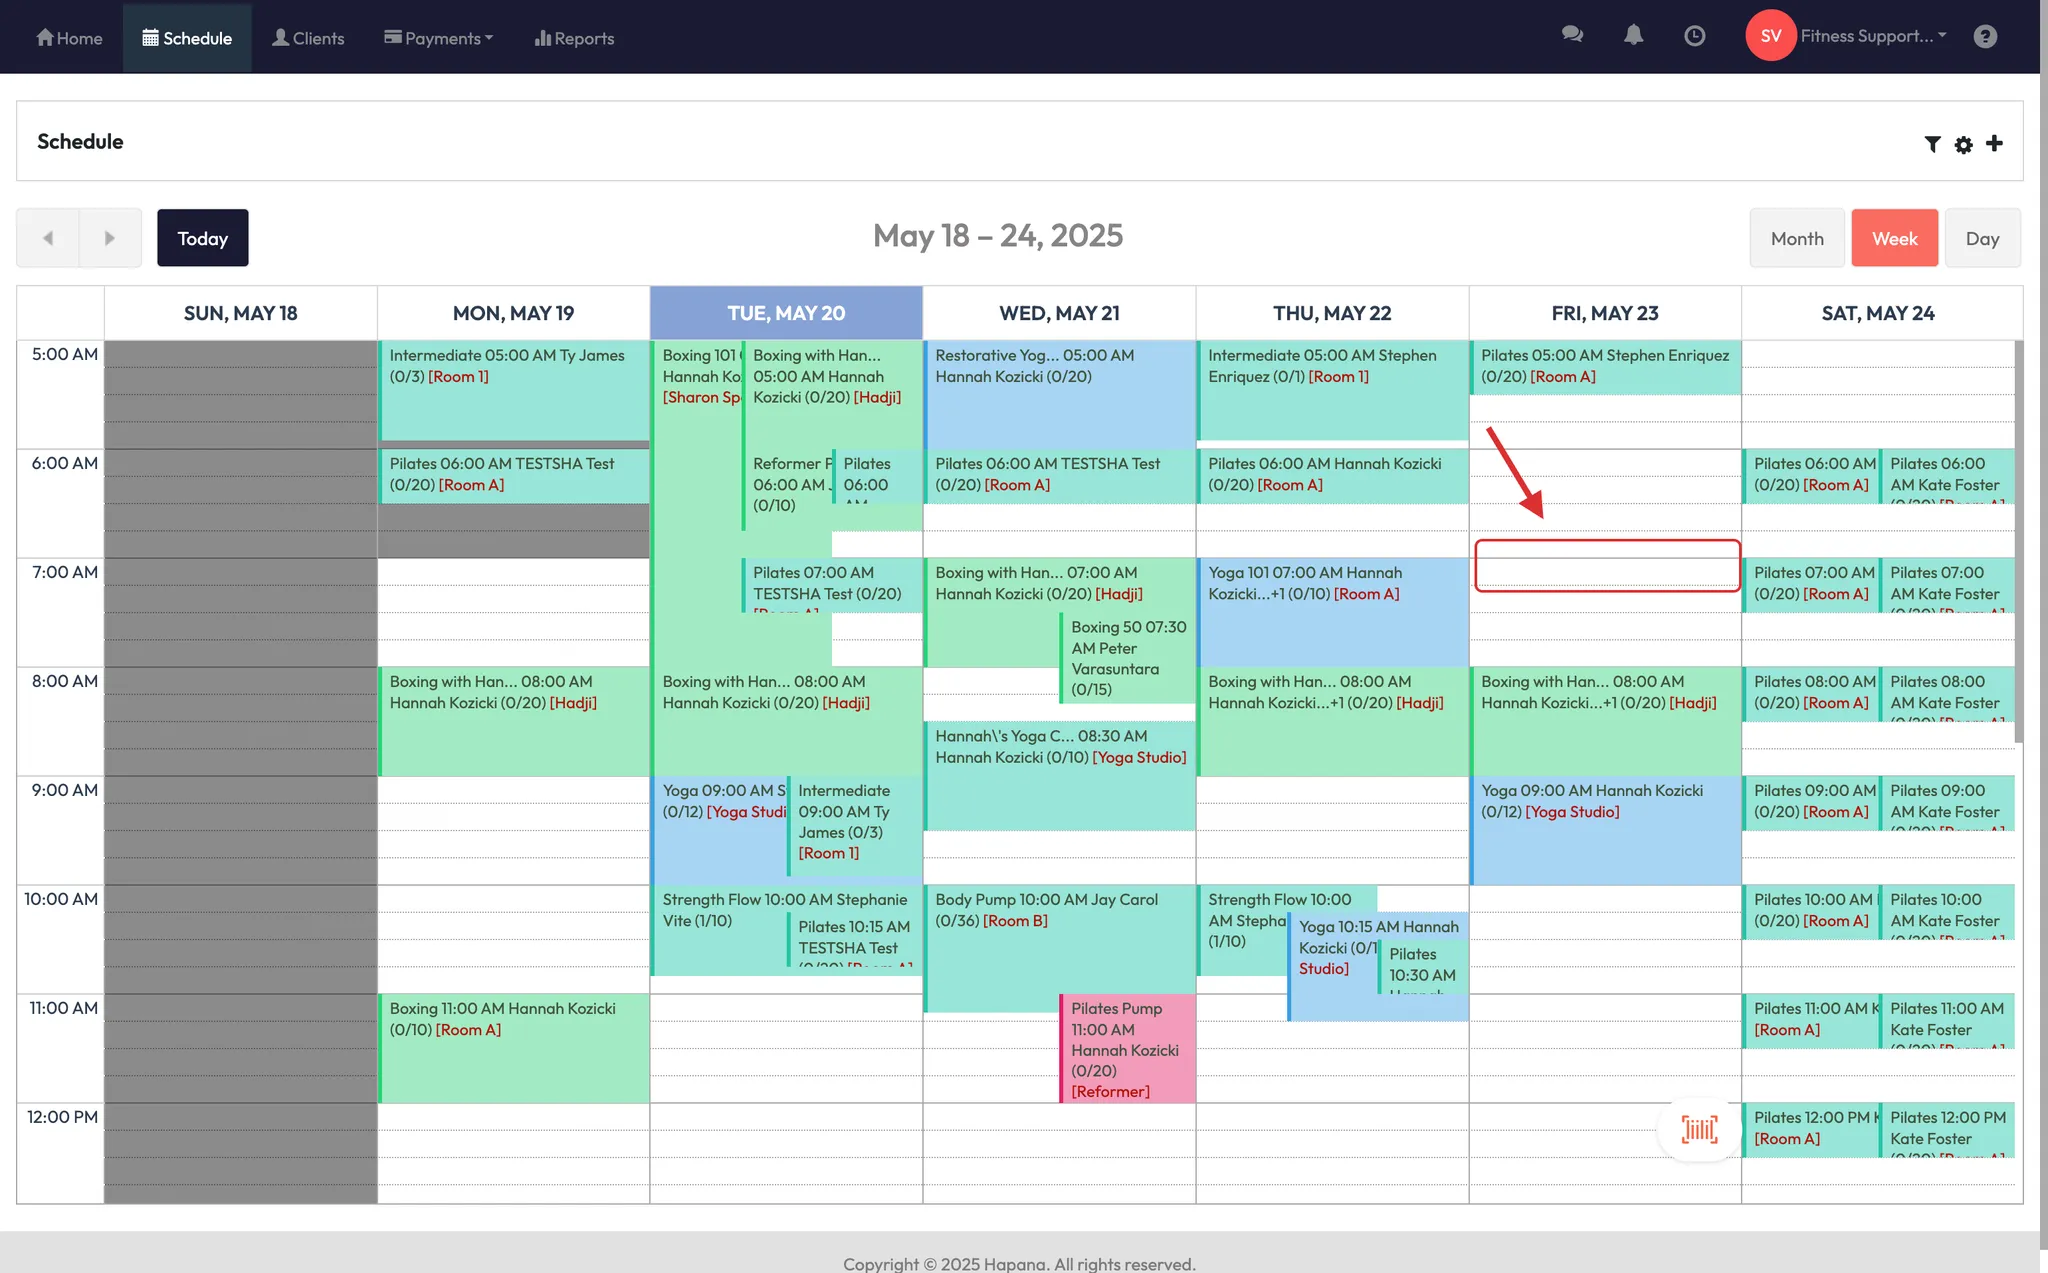Click the Today button
Screen dimensions: 2048x1273
202,238
